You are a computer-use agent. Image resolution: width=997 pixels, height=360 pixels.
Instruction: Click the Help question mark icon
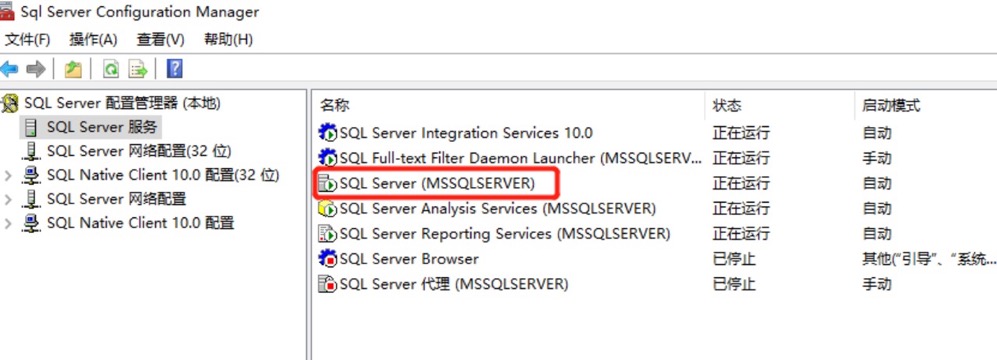[x=174, y=69]
